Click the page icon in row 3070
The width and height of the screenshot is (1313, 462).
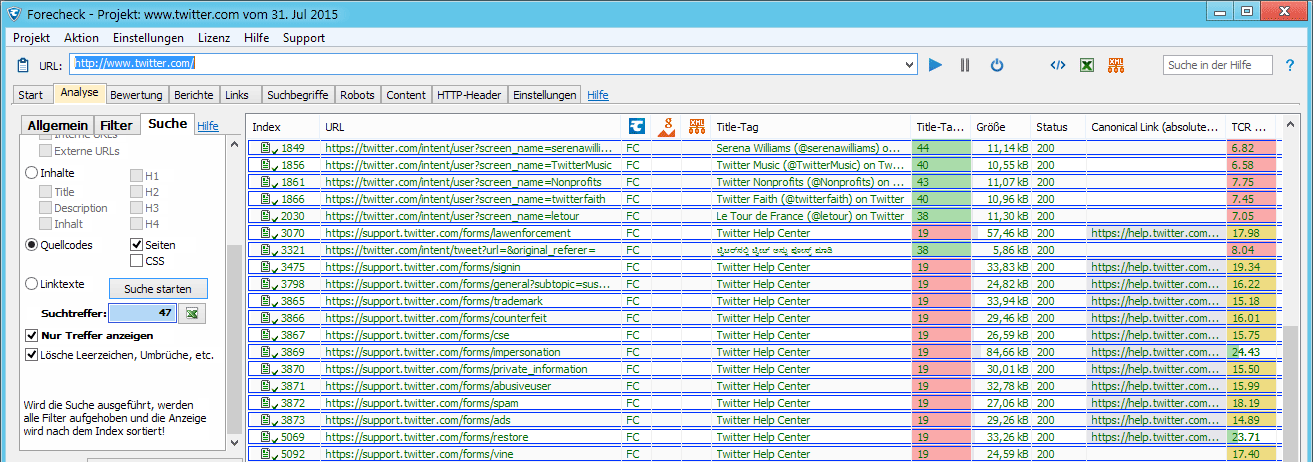pyautogui.click(x=266, y=232)
